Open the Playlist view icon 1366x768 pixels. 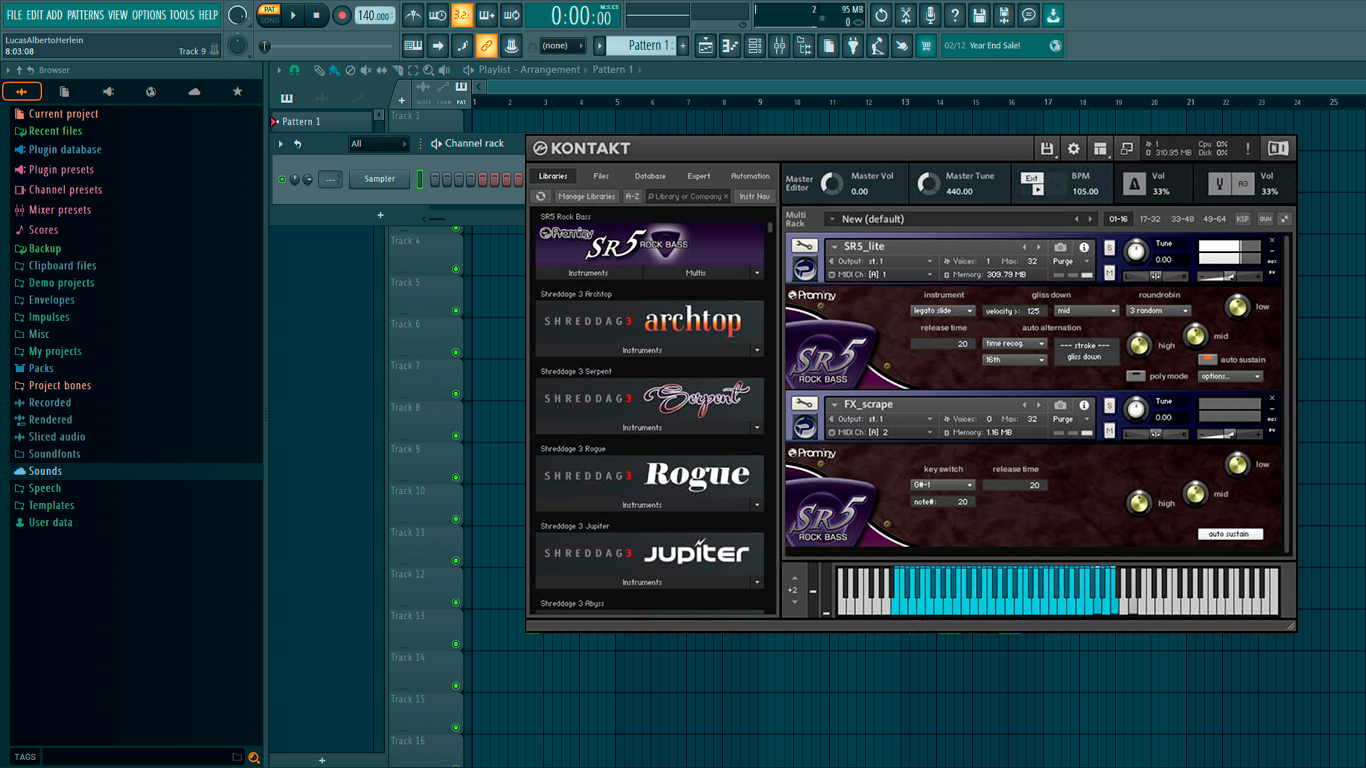pos(706,46)
